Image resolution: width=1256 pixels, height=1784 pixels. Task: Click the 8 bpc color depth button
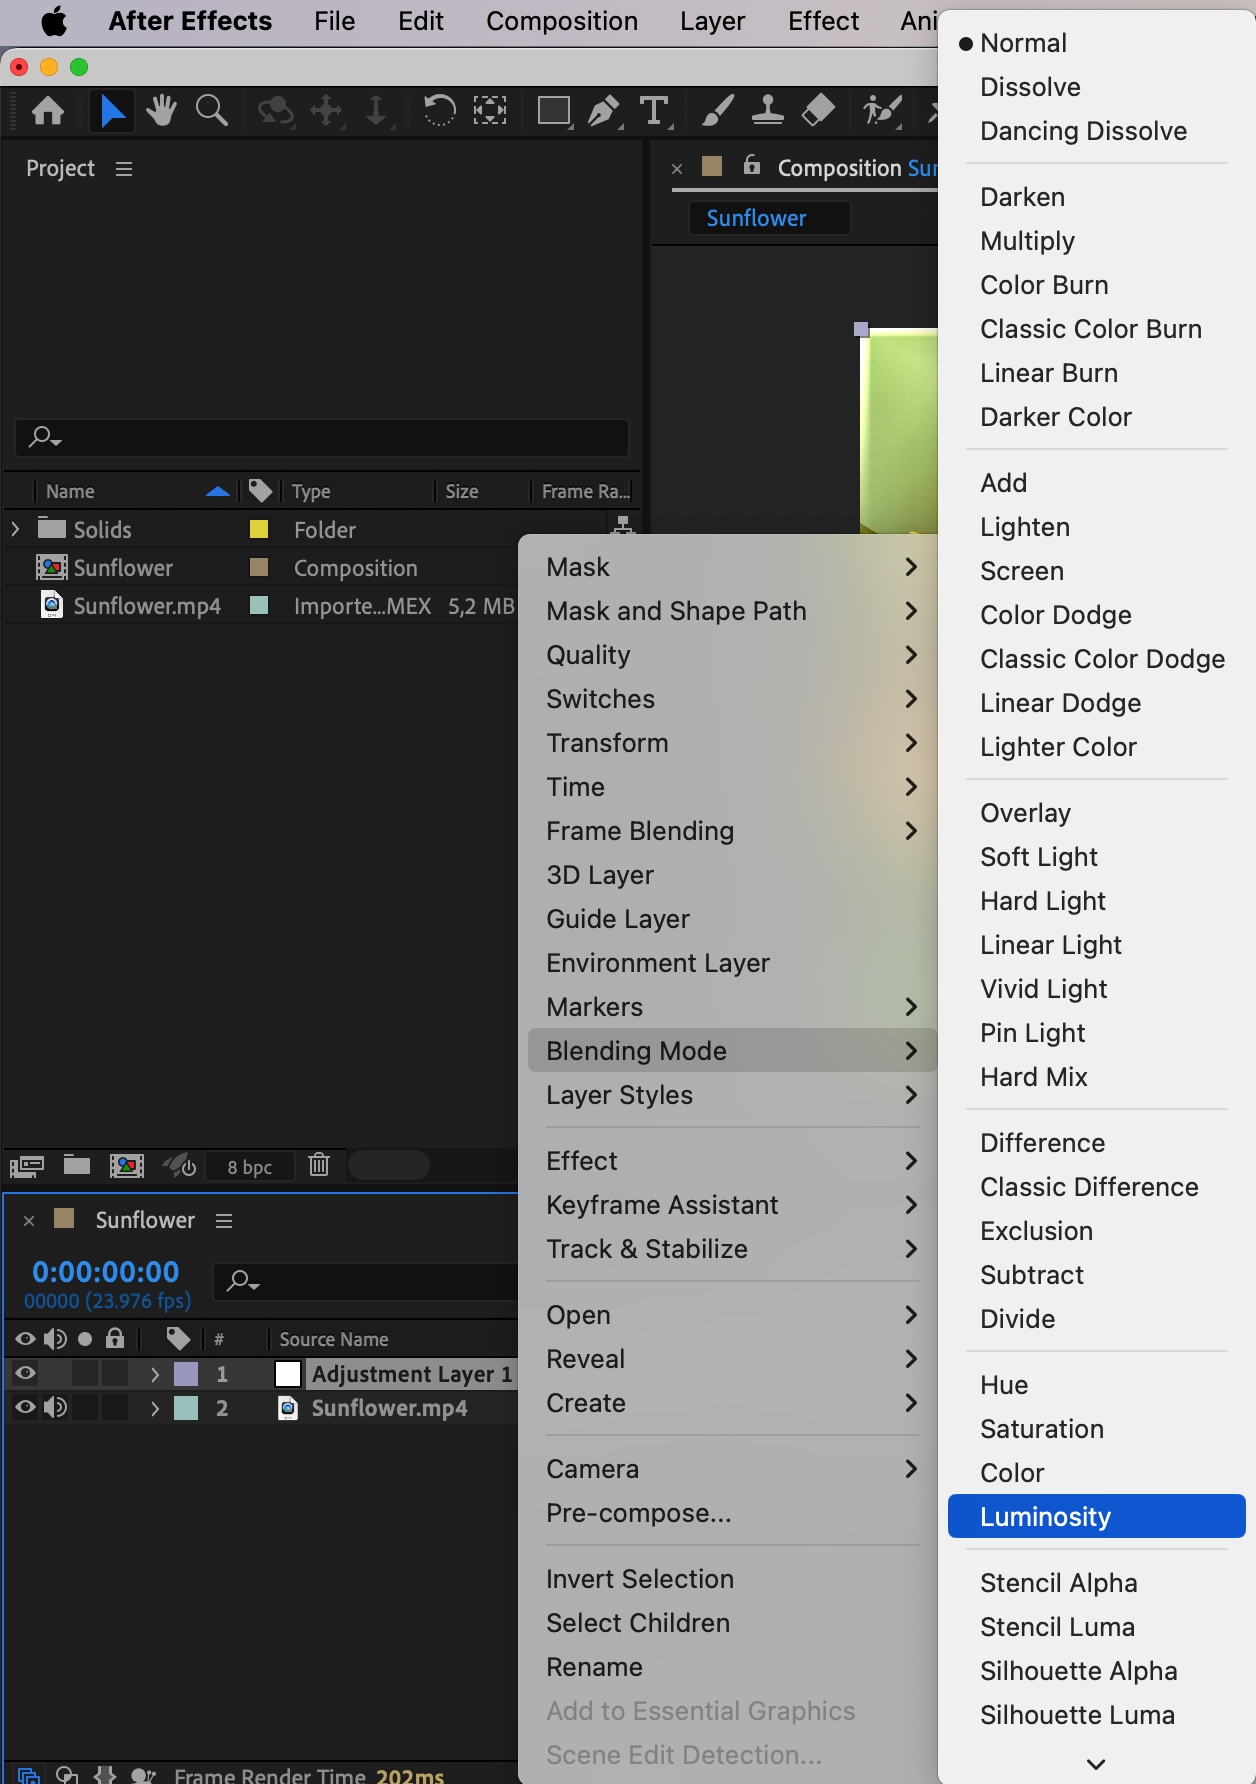coord(250,1167)
